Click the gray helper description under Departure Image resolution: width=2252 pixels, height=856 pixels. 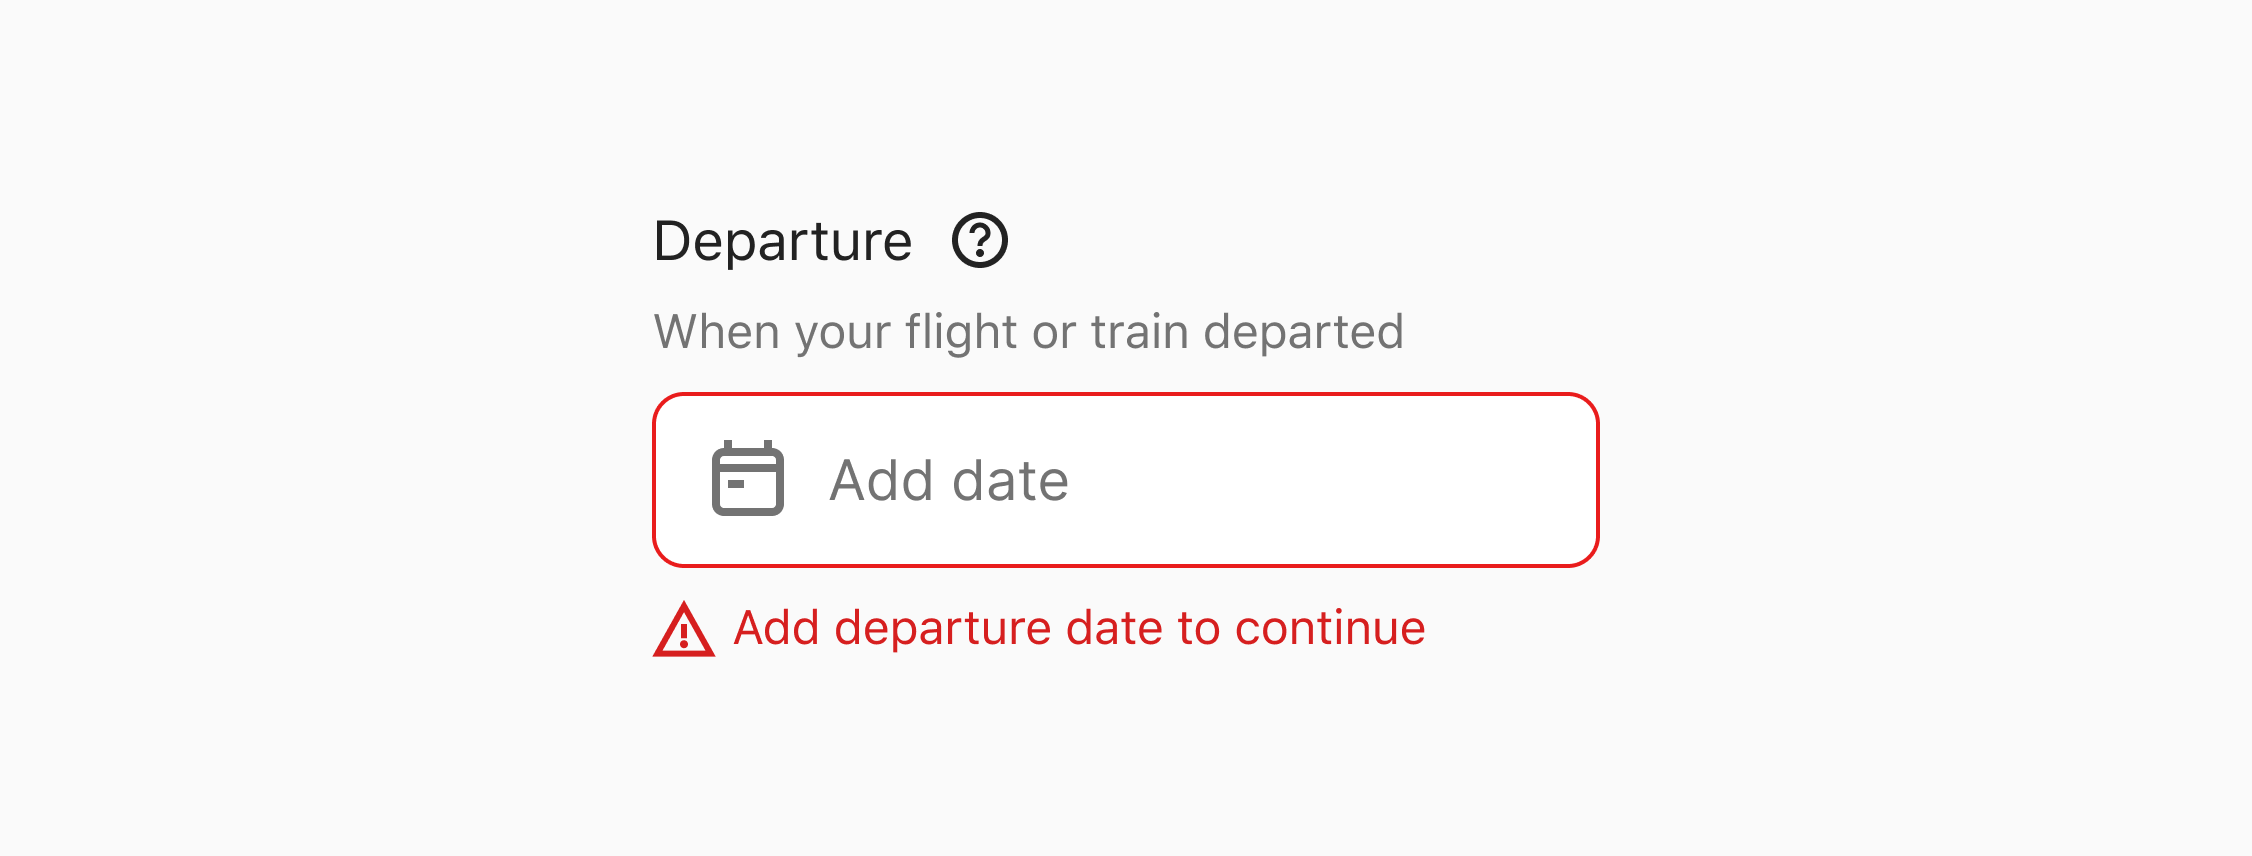pos(1028,332)
